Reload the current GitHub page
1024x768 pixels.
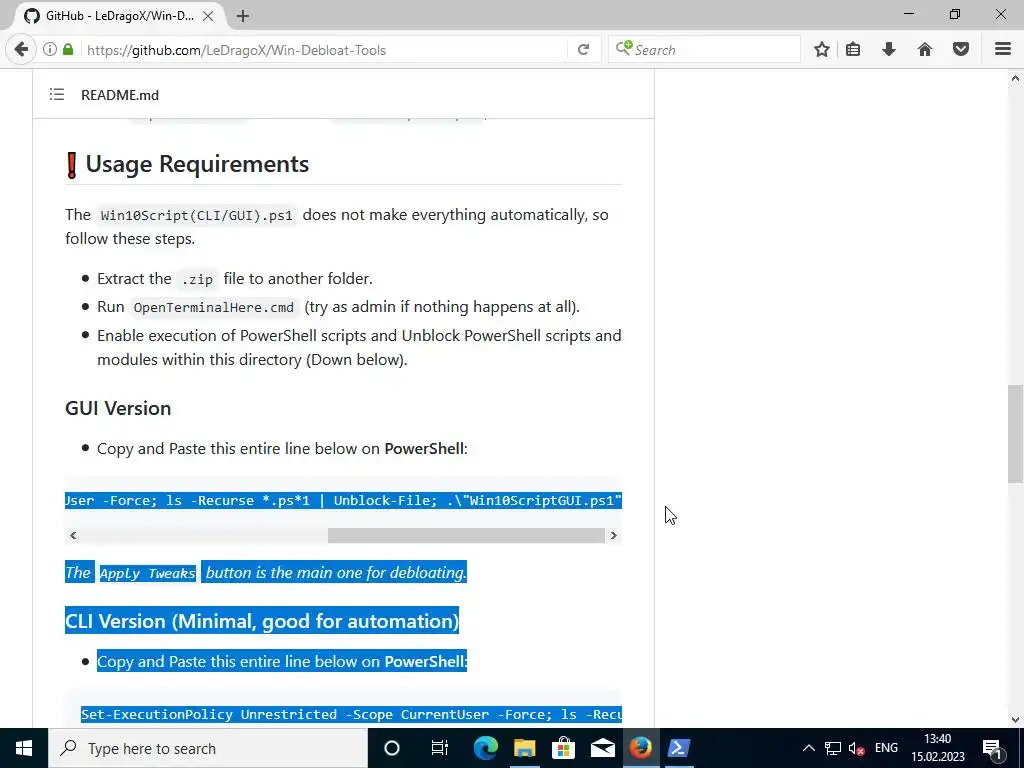[583, 50]
